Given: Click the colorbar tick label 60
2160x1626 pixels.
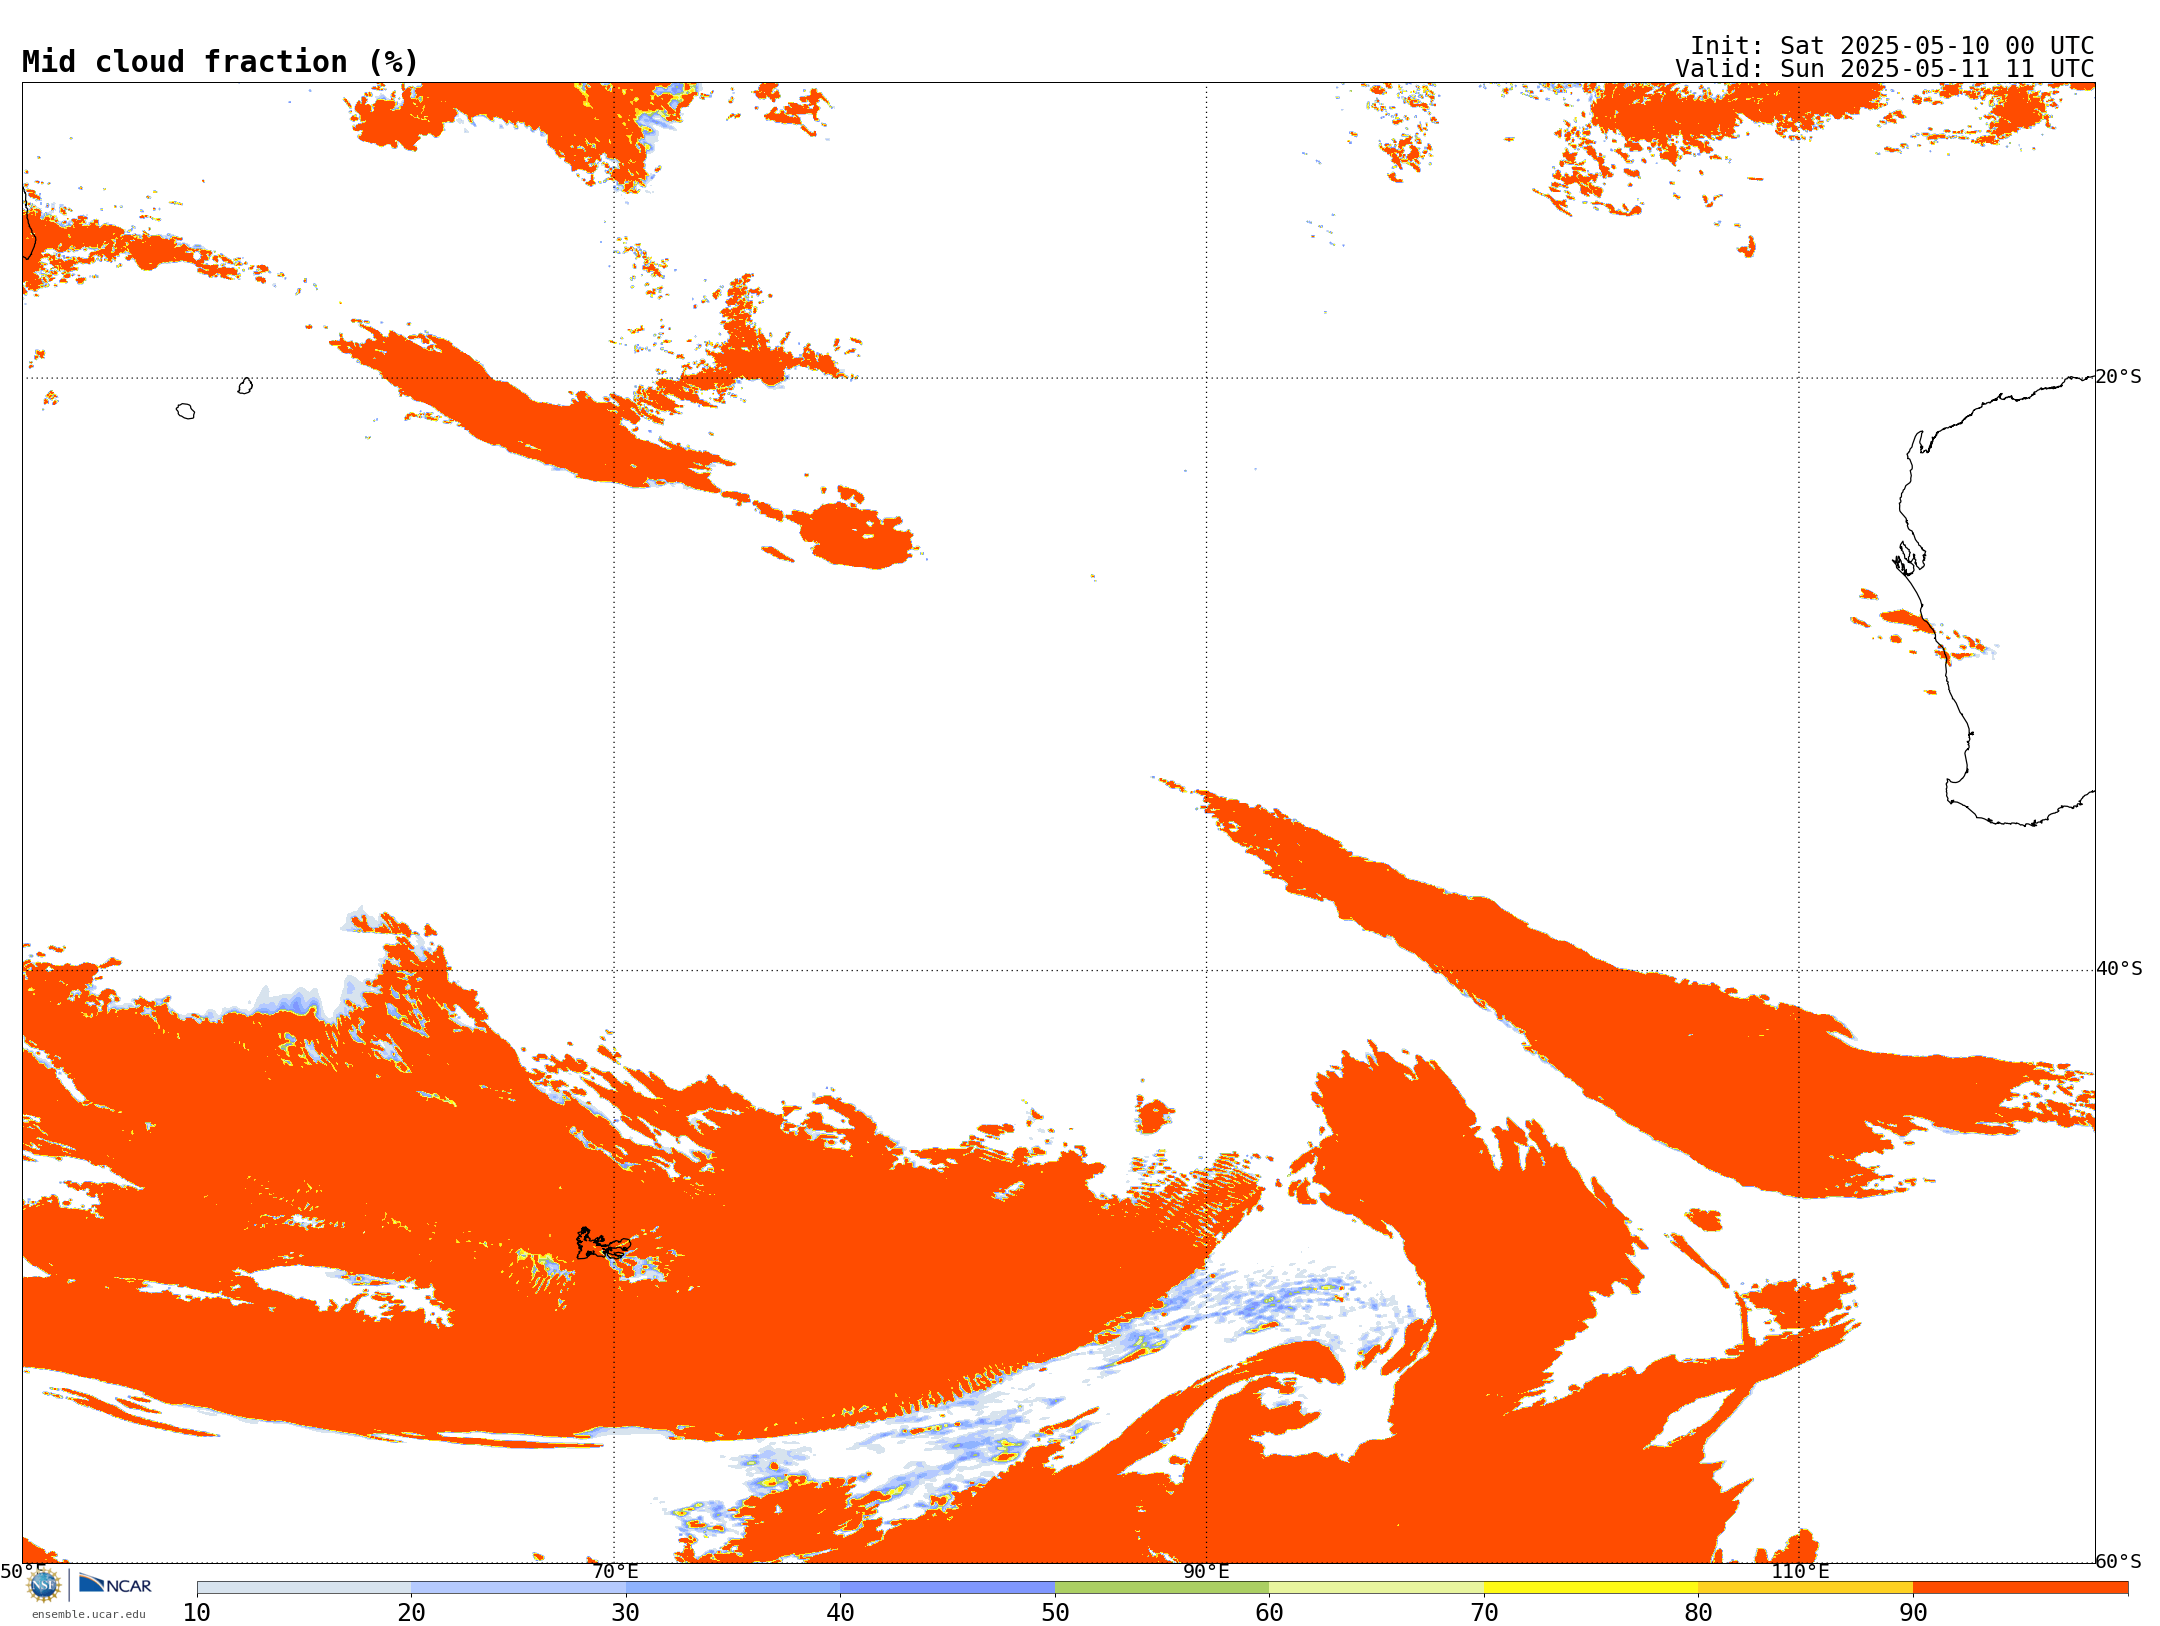Looking at the screenshot, I should point(1269,1613).
